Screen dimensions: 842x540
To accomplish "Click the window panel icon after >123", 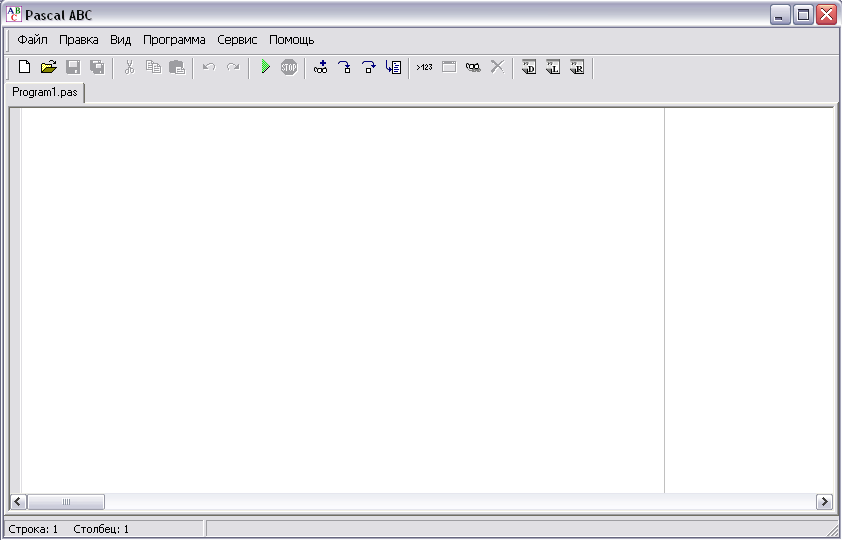I will (449, 67).
